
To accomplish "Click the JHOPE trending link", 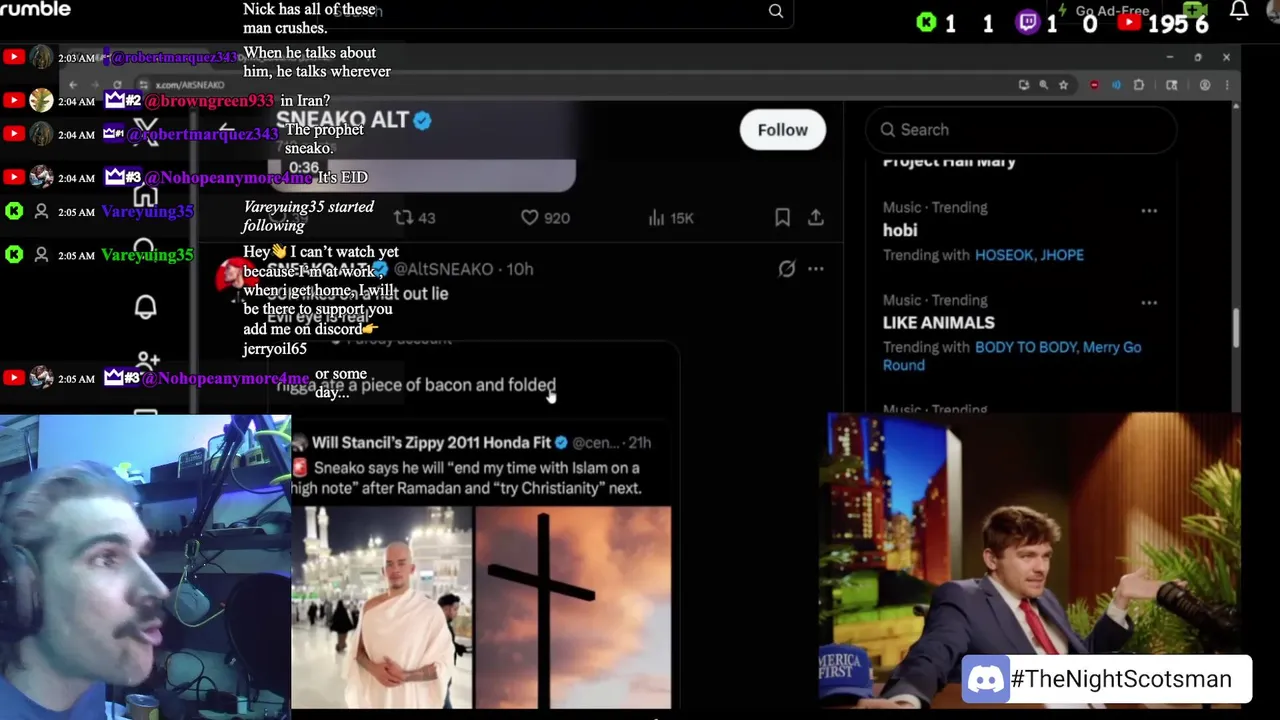I will coord(1063,255).
